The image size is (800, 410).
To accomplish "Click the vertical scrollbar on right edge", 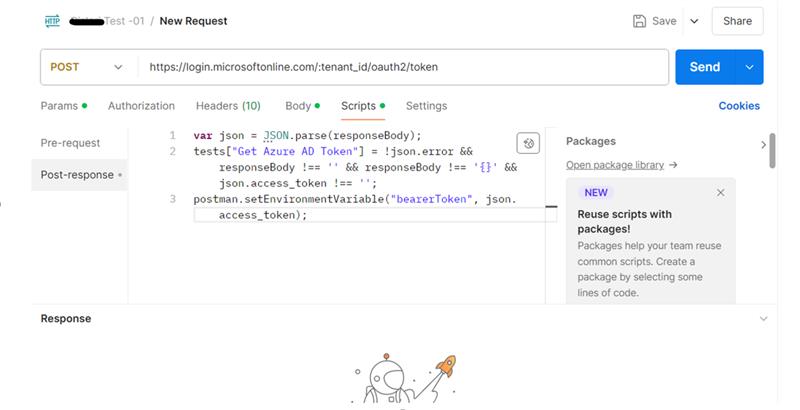I will (x=772, y=151).
